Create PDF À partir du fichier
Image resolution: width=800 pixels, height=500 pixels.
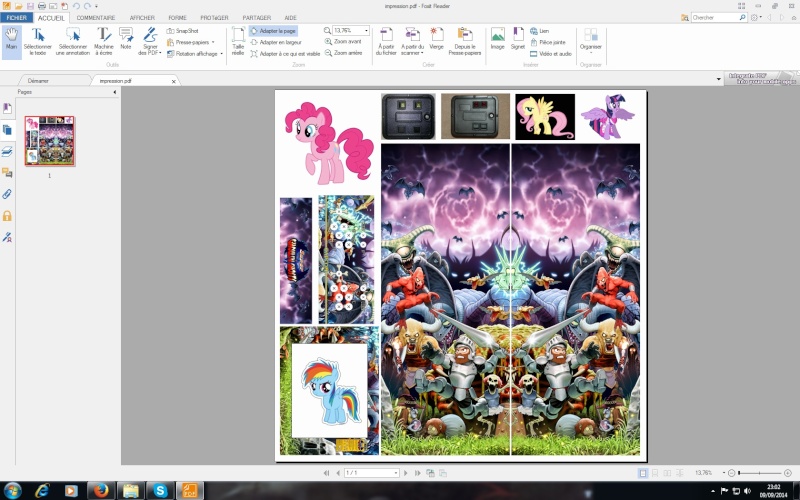click(x=386, y=42)
